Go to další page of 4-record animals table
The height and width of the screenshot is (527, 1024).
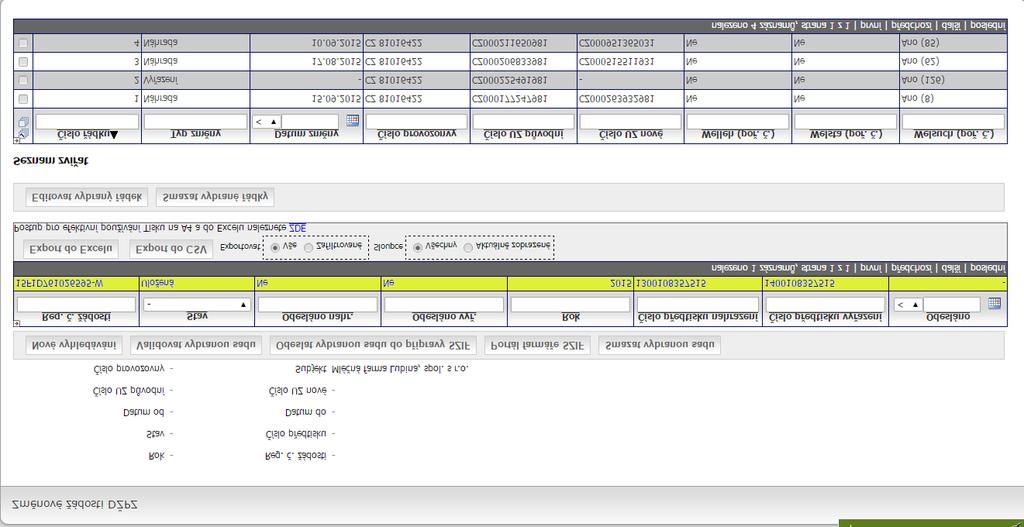click(950, 25)
